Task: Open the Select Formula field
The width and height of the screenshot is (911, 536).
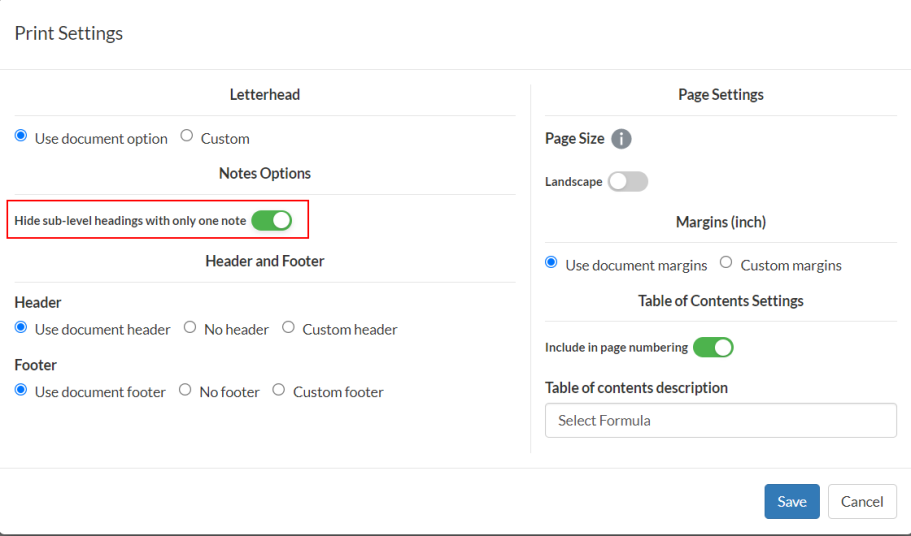Action: 720,421
